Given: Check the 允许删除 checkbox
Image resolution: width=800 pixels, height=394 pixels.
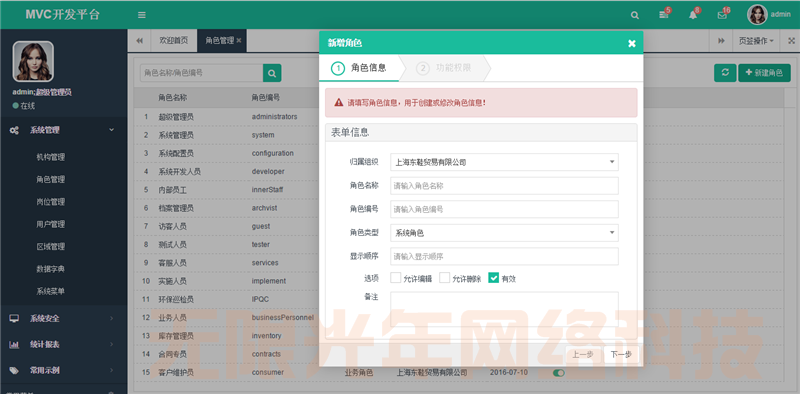Looking at the screenshot, I should click(444, 278).
